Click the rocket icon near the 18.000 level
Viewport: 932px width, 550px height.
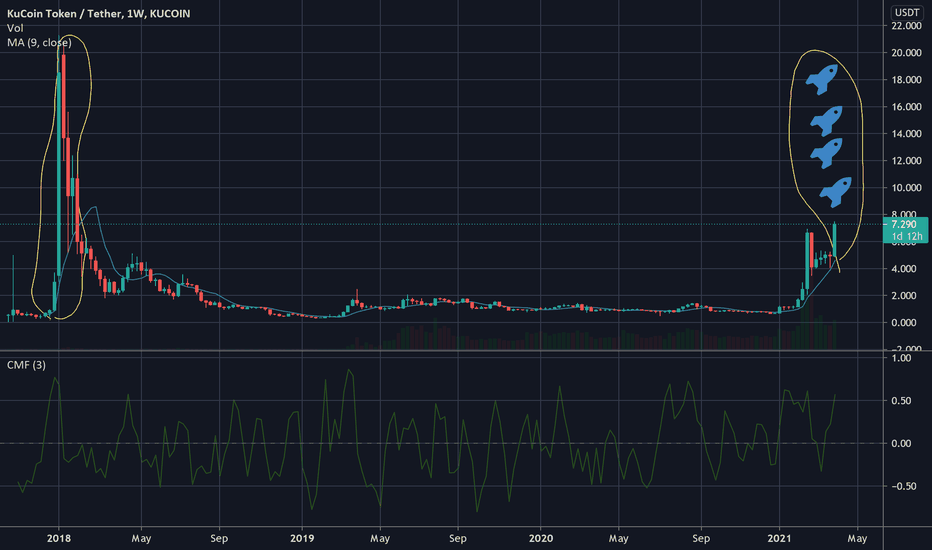click(822, 80)
